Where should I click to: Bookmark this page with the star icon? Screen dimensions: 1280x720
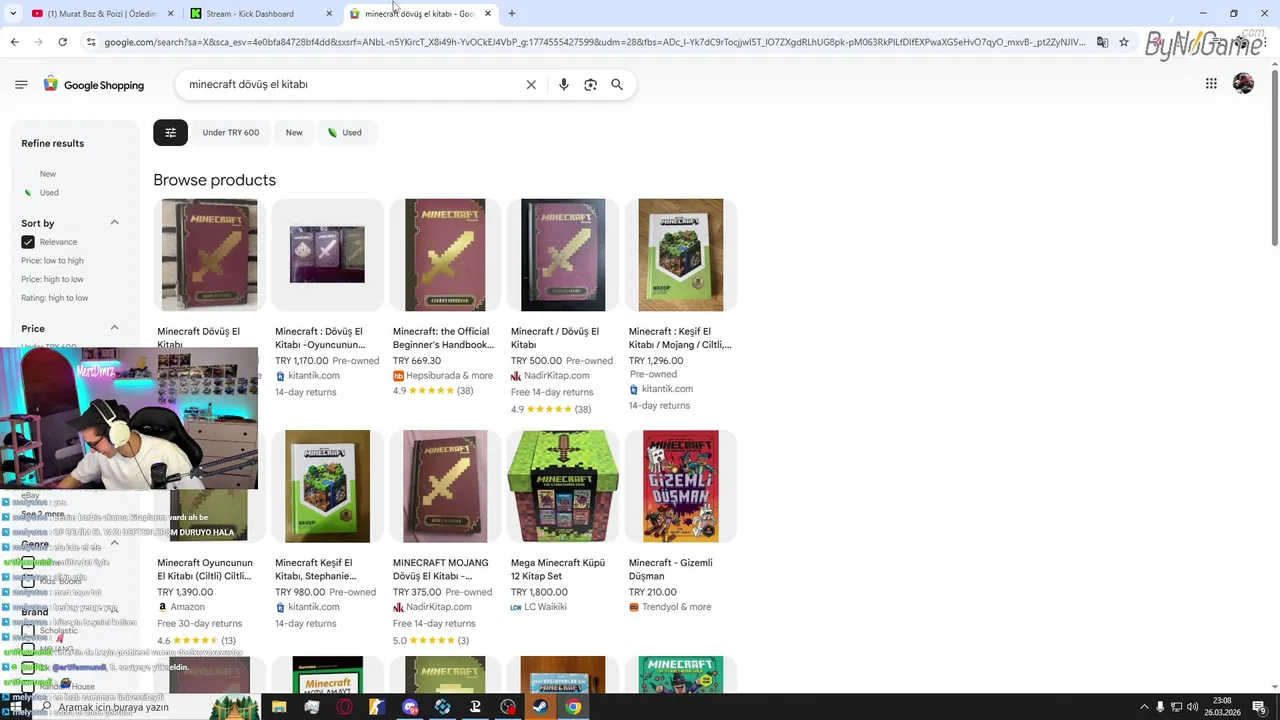(x=1124, y=42)
